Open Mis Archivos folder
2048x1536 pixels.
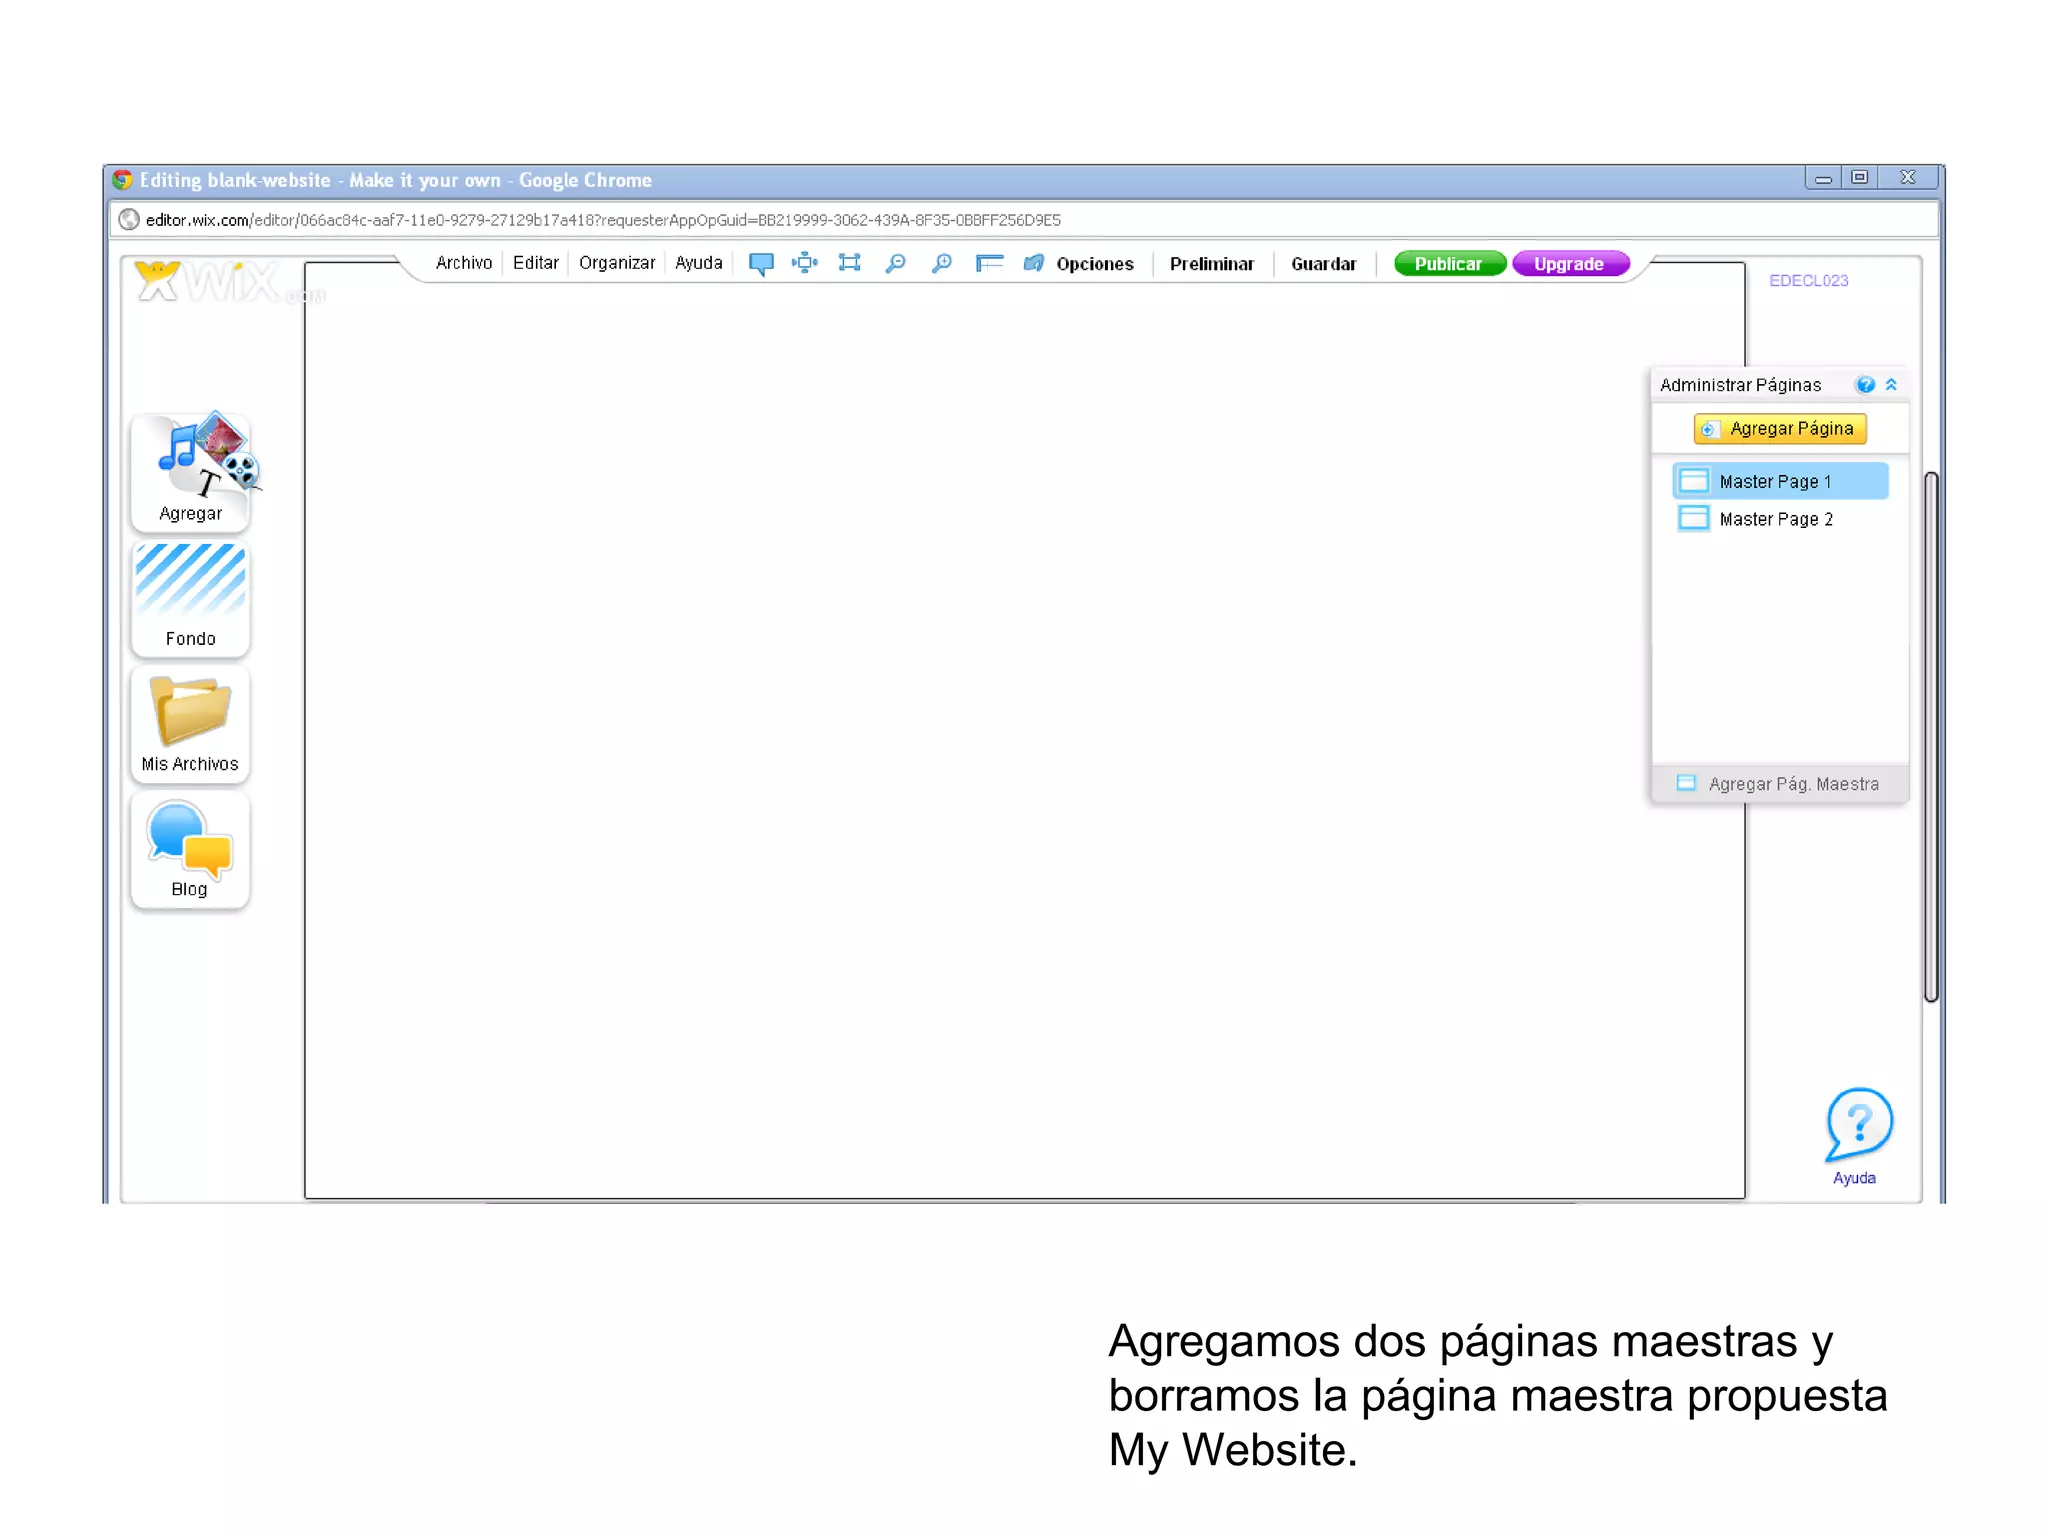[190, 722]
